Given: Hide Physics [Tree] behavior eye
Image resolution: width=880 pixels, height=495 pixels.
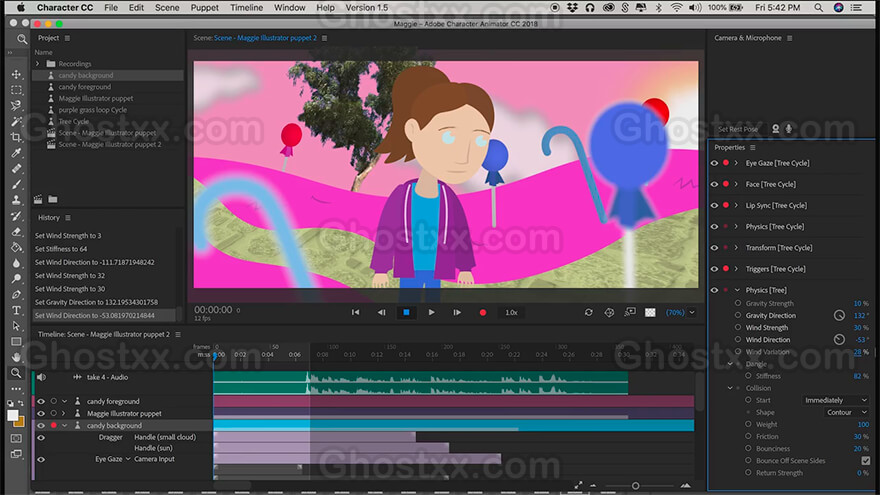Looking at the screenshot, I should click(x=714, y=290).
